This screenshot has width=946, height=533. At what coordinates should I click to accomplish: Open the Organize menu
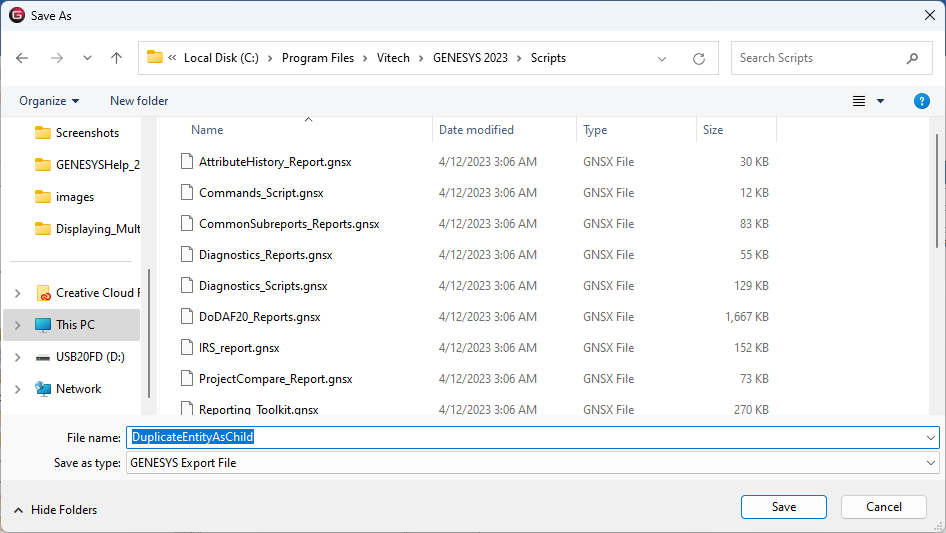(48, 101)
